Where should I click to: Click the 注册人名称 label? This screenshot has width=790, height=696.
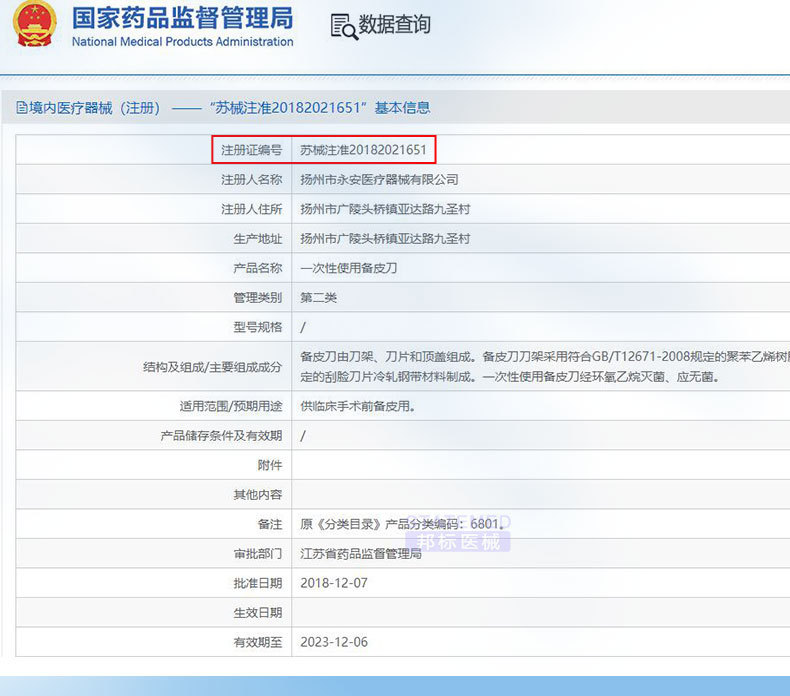pos(251,179)
